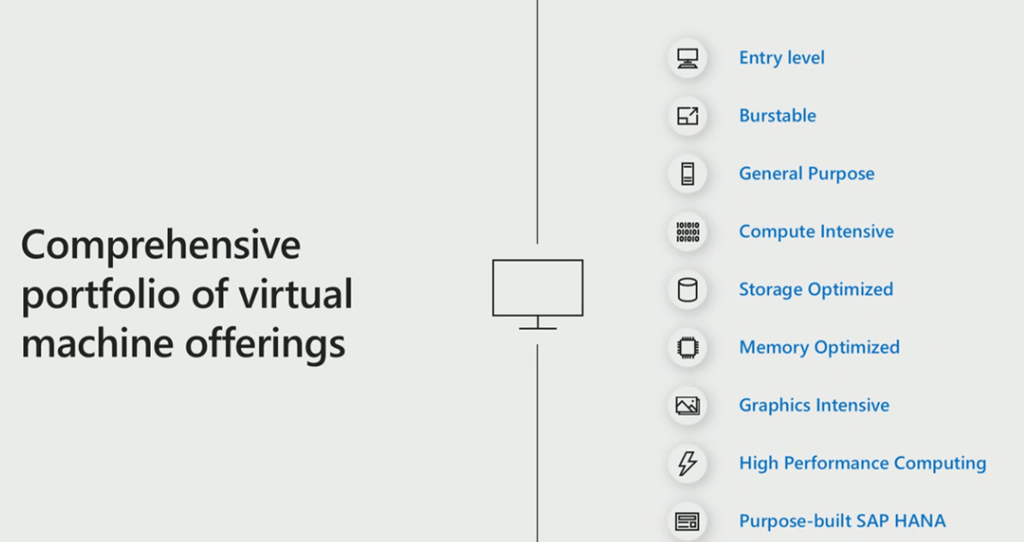The image size is (1024, 542).
Task: Click the Burstable expand-arrow icon
Action: click(x=687, y=116)
